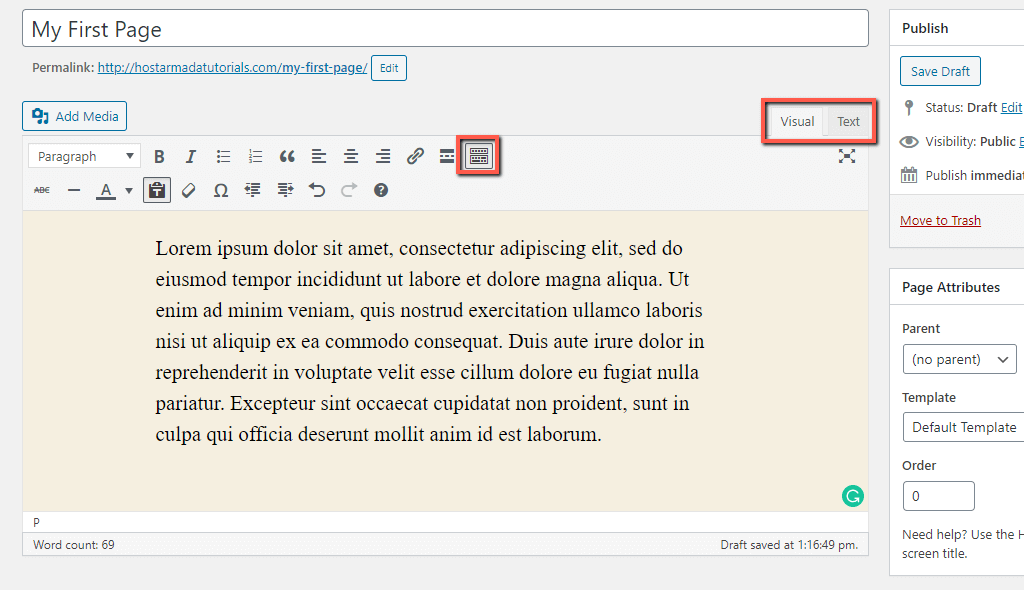Image resolution: width=1024 pixels, height=590 pixels.
Task: Switch to the Visual editor tab
Action: pyautogui.click(x=797, y=122)
